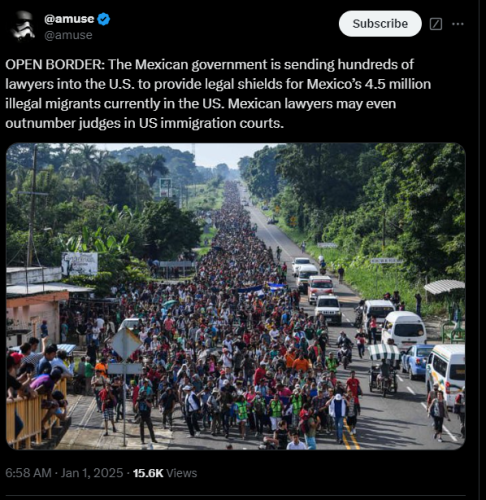Click the word 'Views' below the photo
The height and width of the screenshot is (500, 486).
(x=181, y=473)
